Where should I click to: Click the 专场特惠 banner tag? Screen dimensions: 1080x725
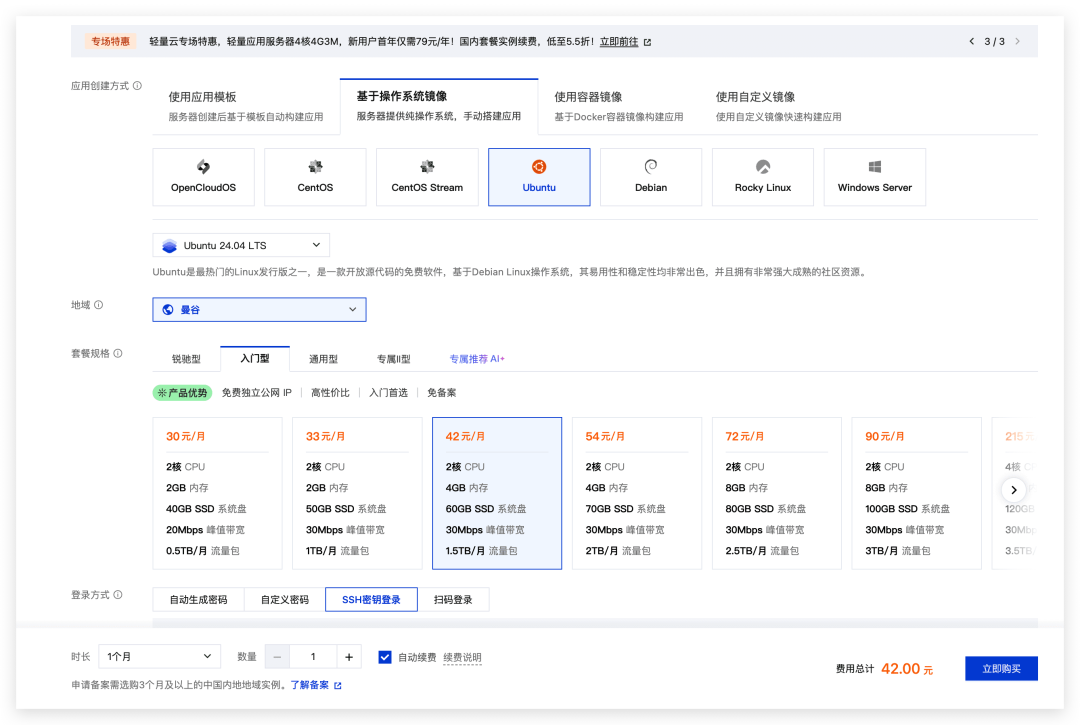pos(110,41)
